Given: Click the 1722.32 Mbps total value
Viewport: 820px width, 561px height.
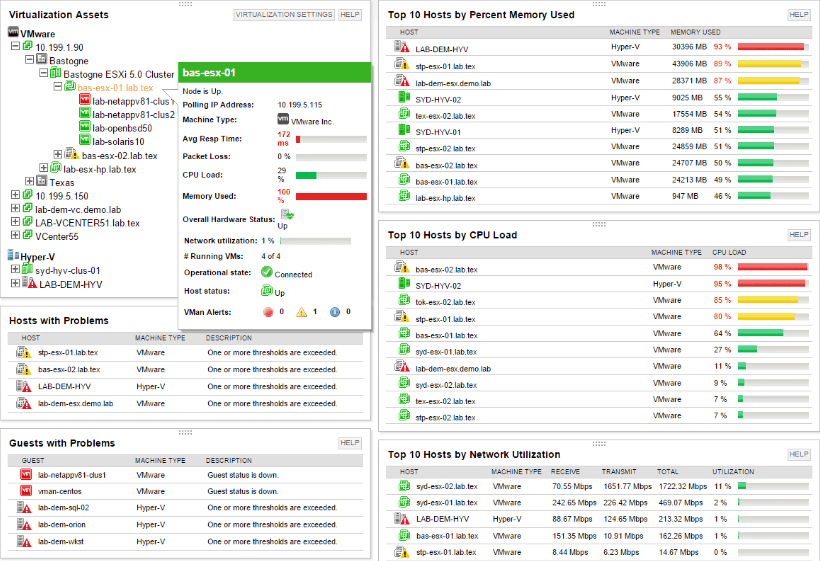Looking at the screenshot, I should (x=682, y=486).
